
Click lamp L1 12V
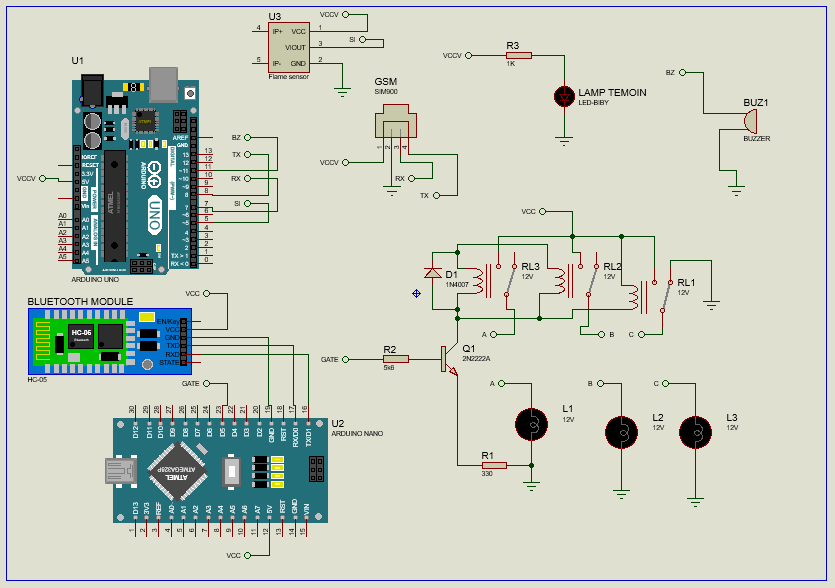pos(530,424)
